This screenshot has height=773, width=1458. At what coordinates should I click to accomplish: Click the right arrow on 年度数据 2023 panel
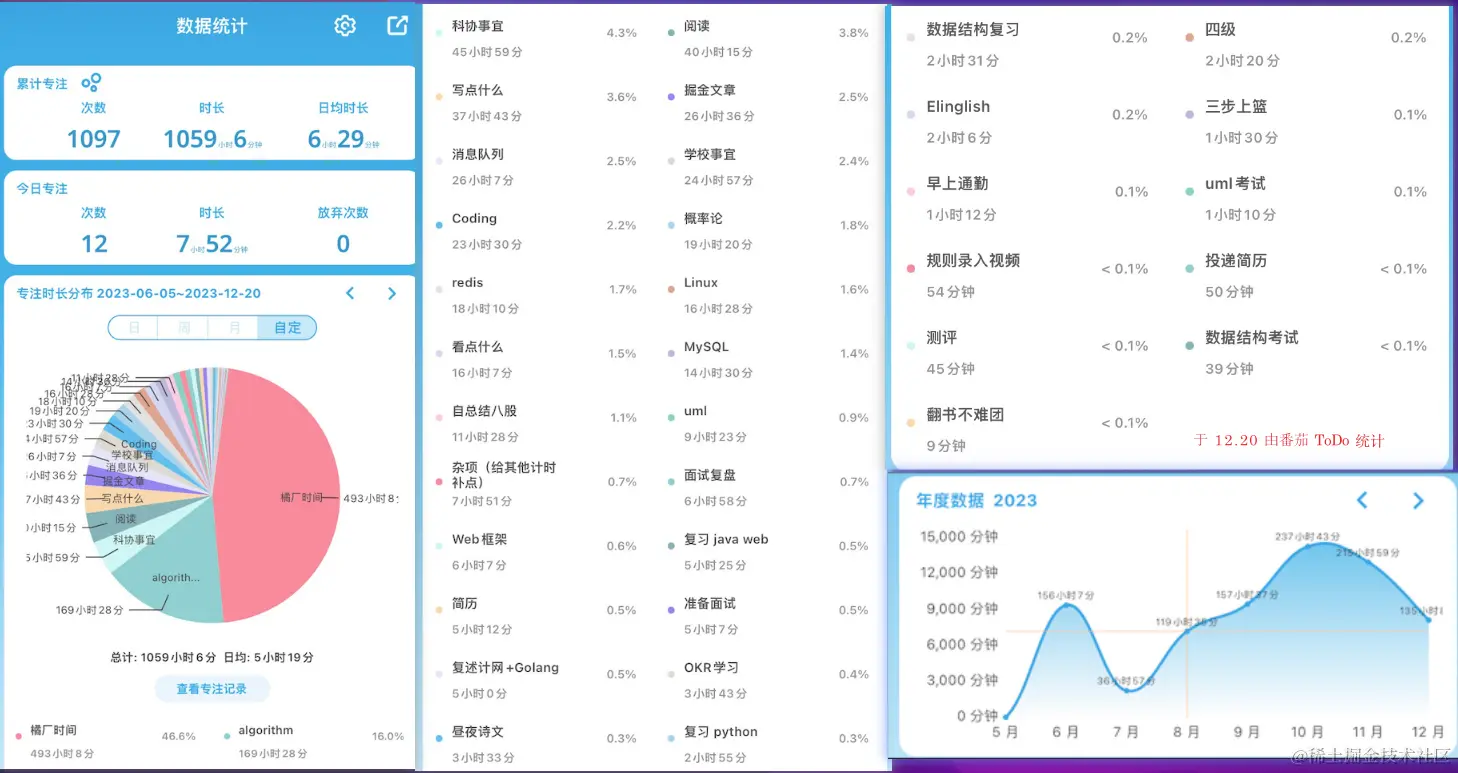pyautogui.click(x=1418, y=501)
